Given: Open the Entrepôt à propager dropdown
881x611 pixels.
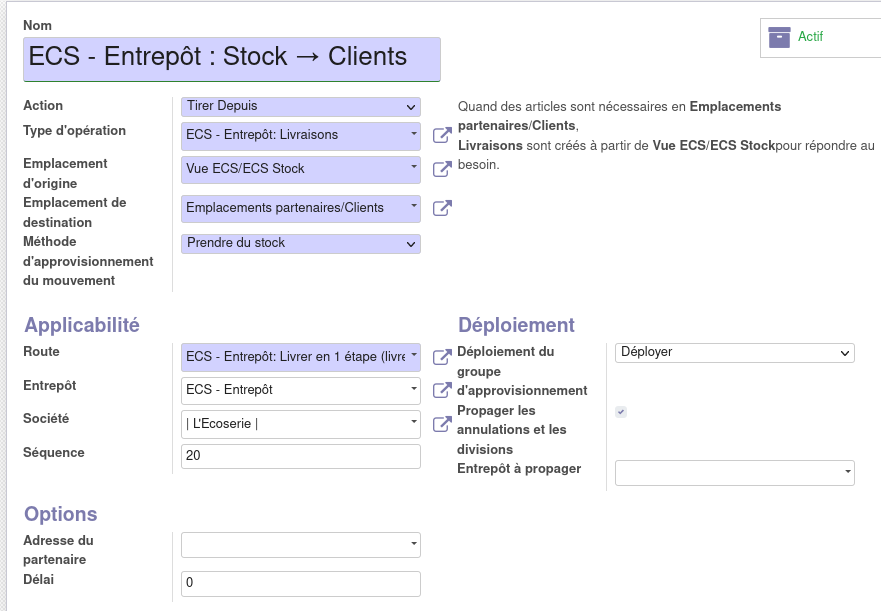Looking at the screenshot, I should coord(734,472).
